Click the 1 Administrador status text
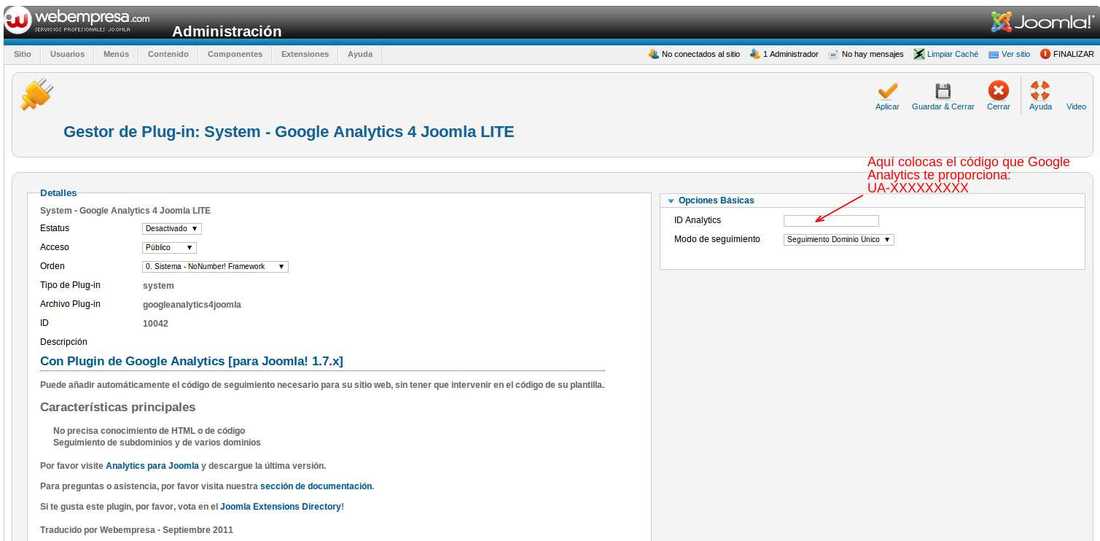 pyautogui.click(x=791, y=54)
